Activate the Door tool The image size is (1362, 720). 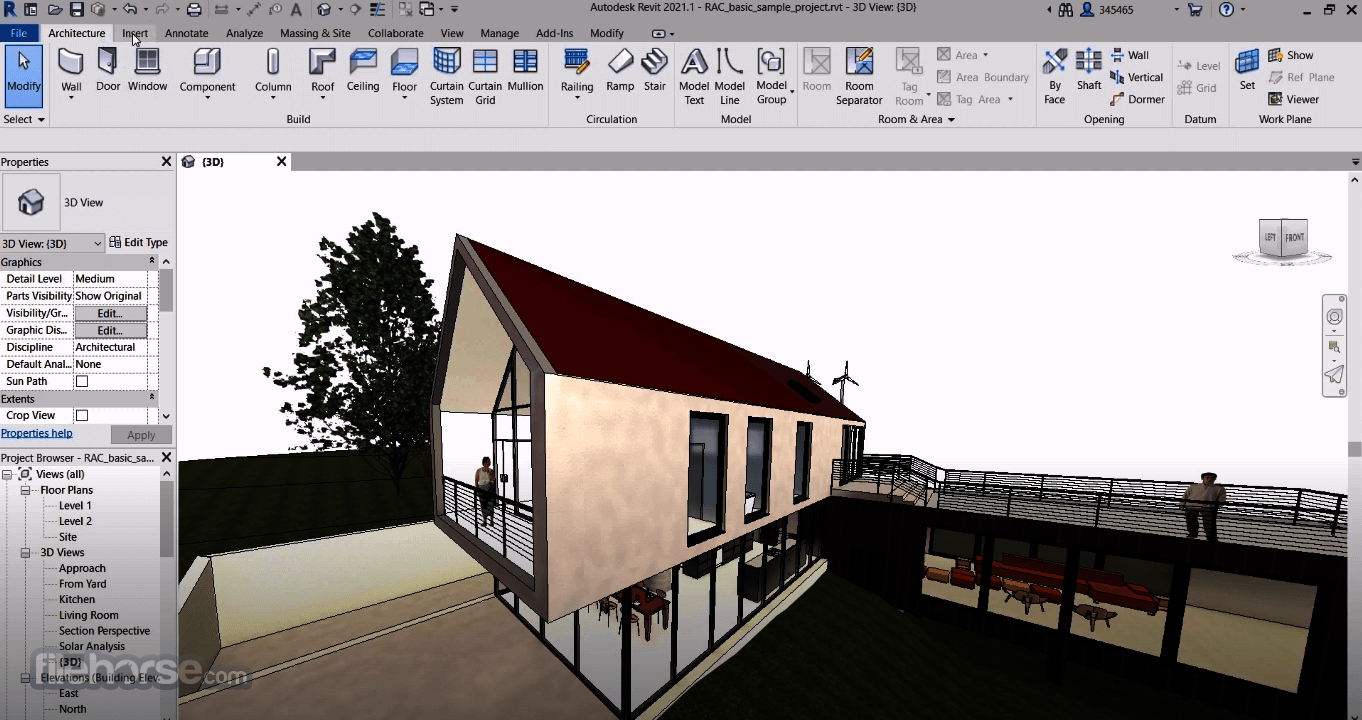(106, 70)
